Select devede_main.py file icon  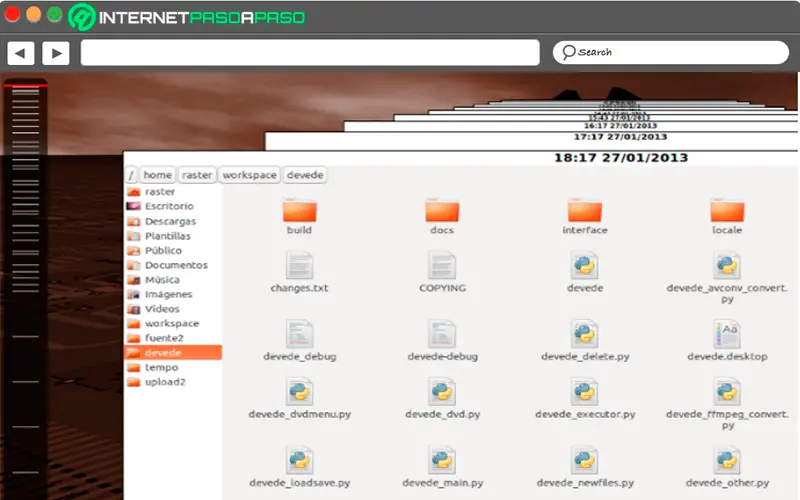[442, 460]
